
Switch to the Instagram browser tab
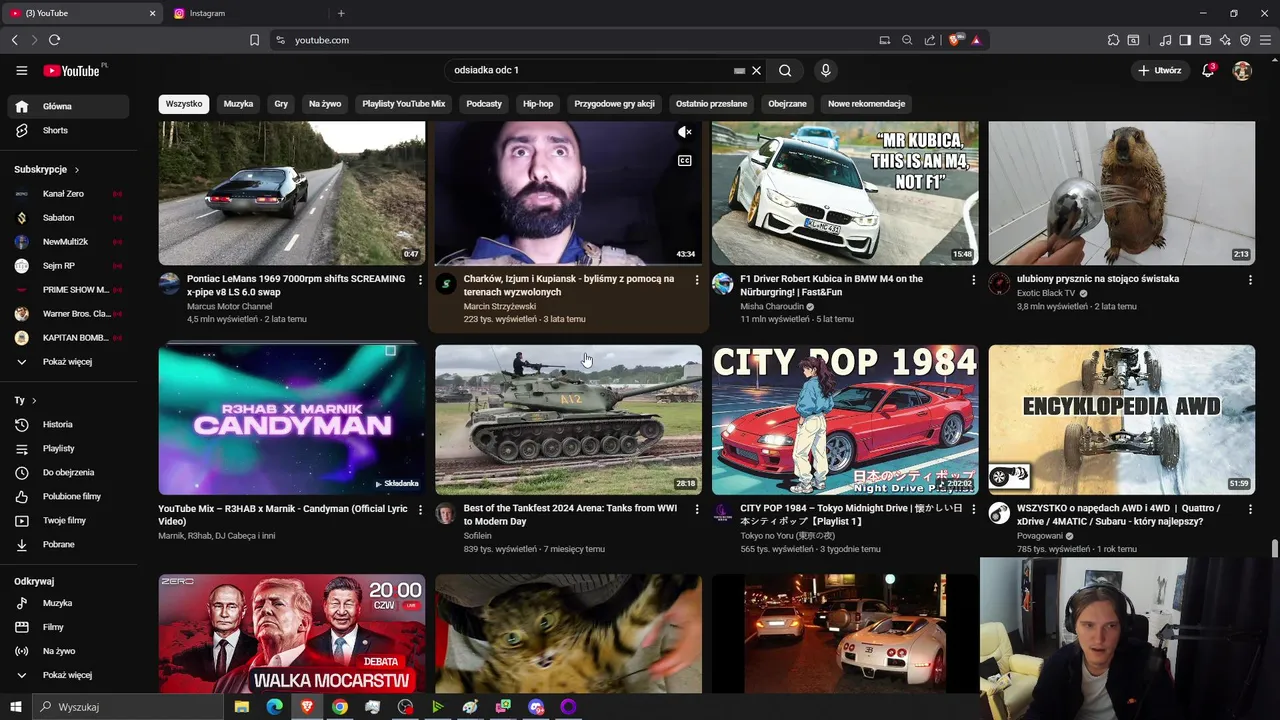(245, 13)
